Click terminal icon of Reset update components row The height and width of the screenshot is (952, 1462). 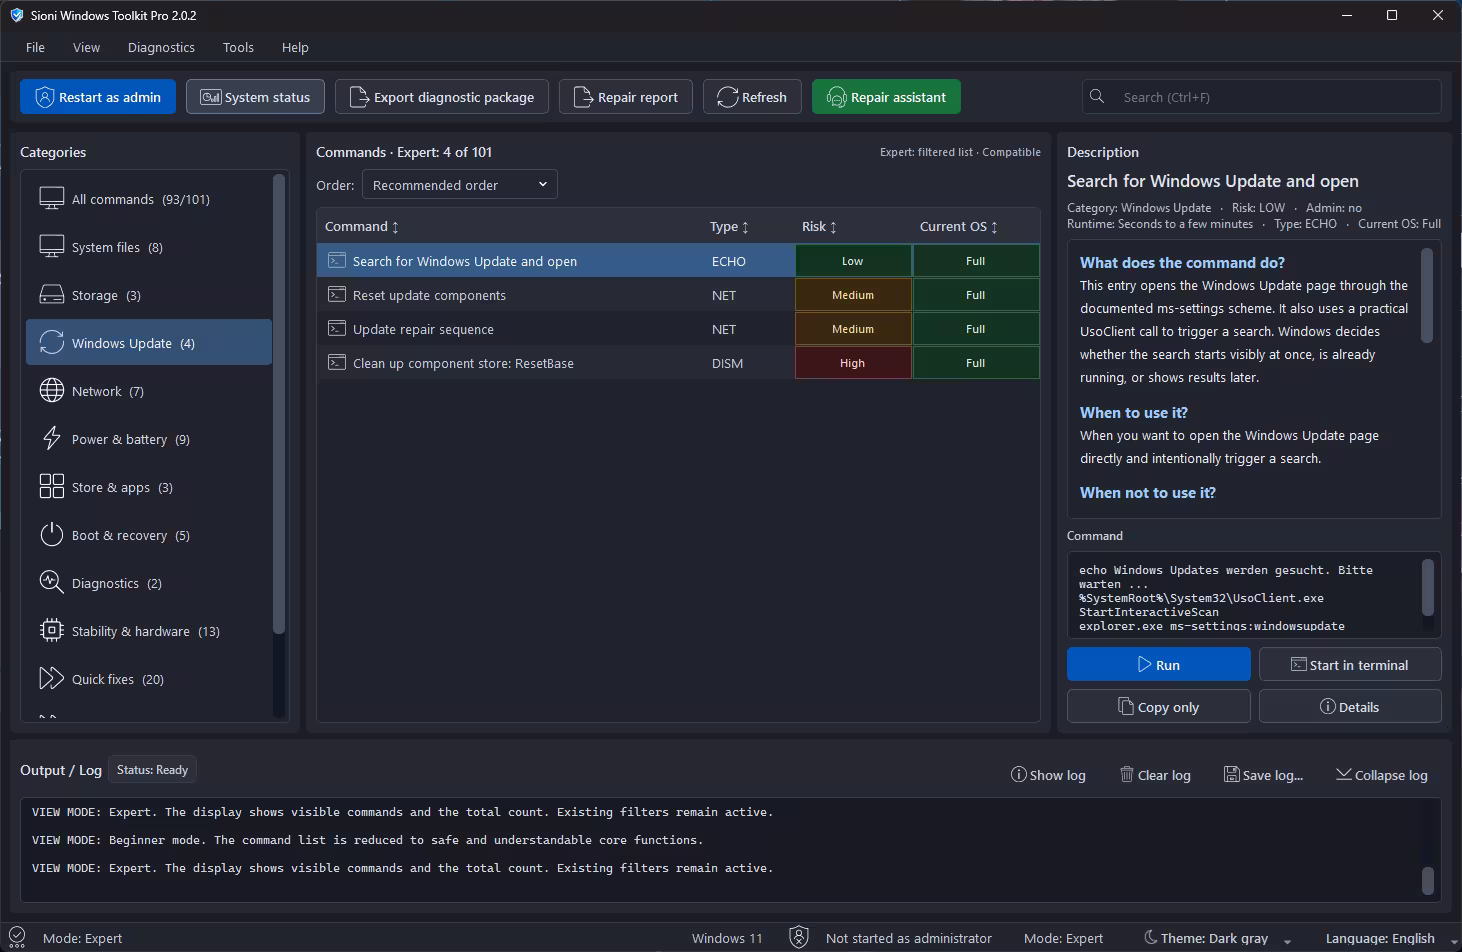[x=337, y=295]
